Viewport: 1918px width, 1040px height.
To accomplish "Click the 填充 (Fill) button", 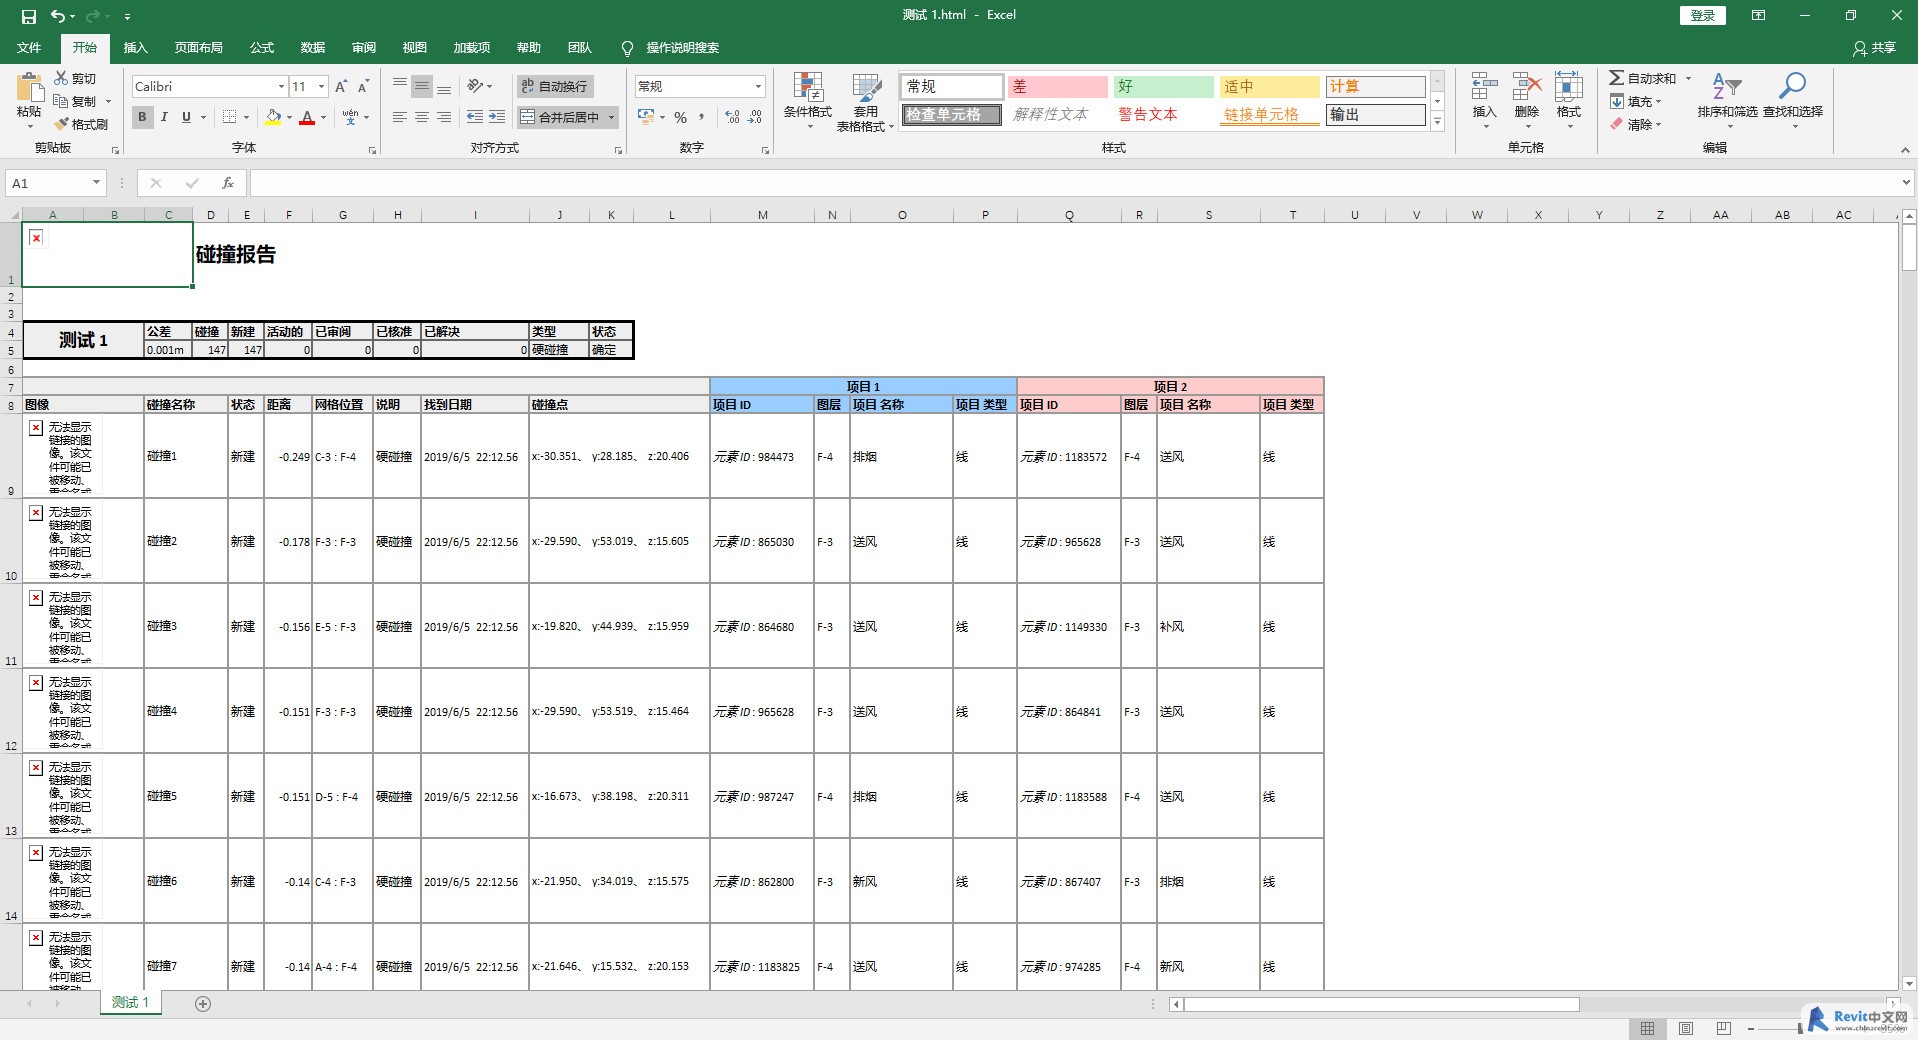I will click(1634, 102).
